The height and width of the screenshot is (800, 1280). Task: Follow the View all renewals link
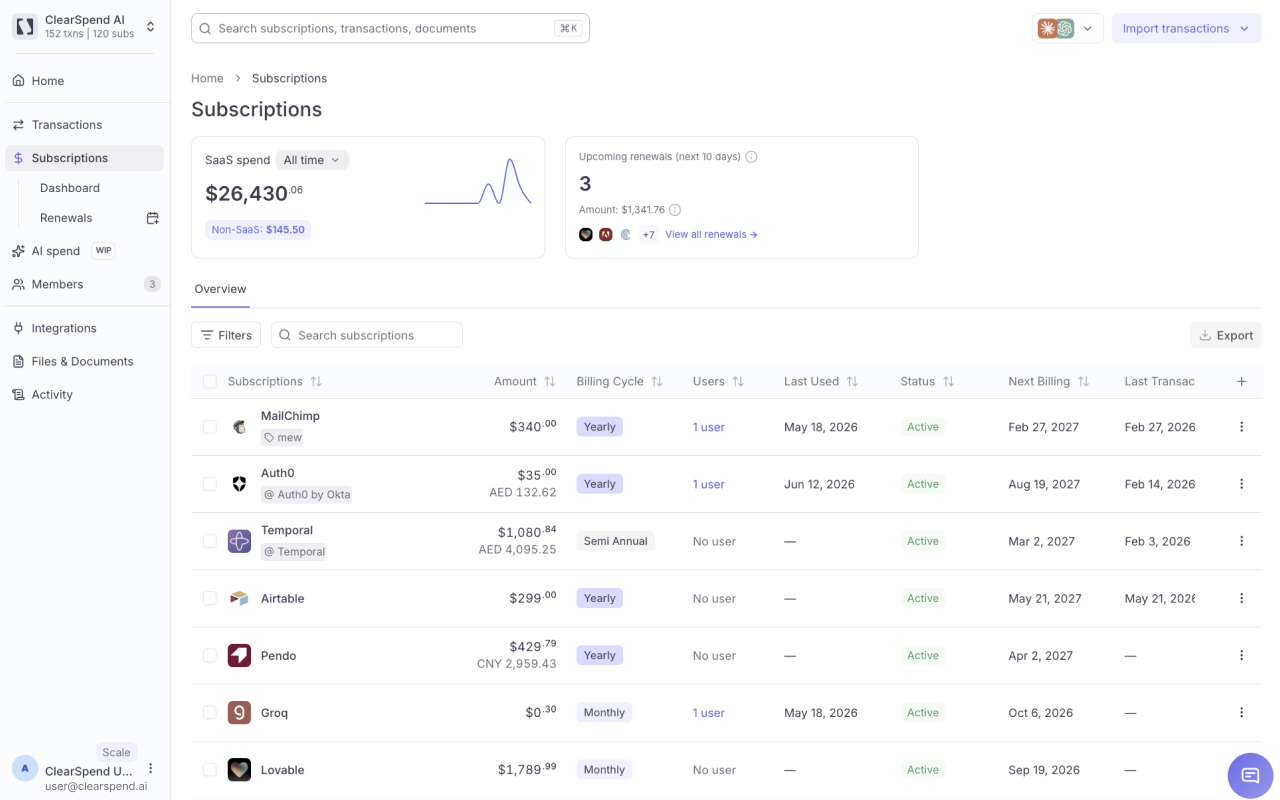click(x=711, y=235)
